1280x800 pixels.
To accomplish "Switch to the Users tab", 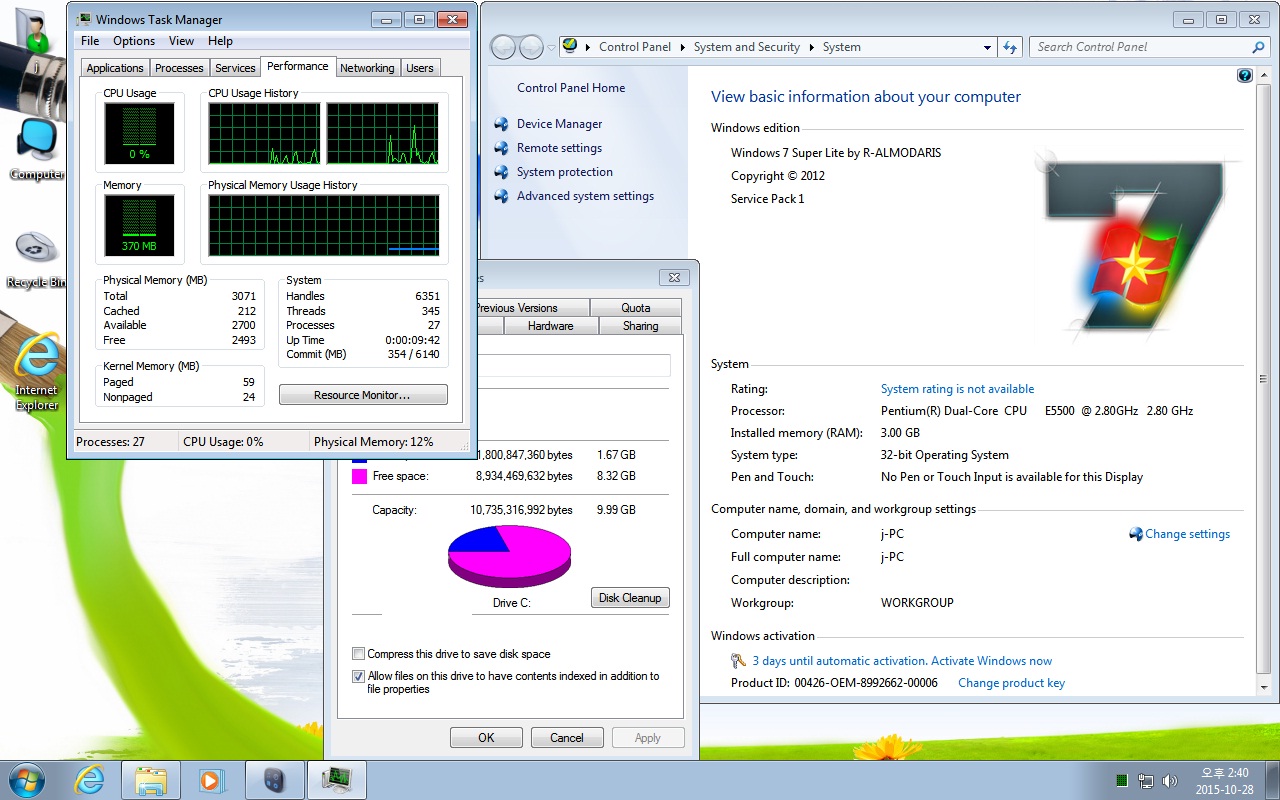I will coord(420,68).
